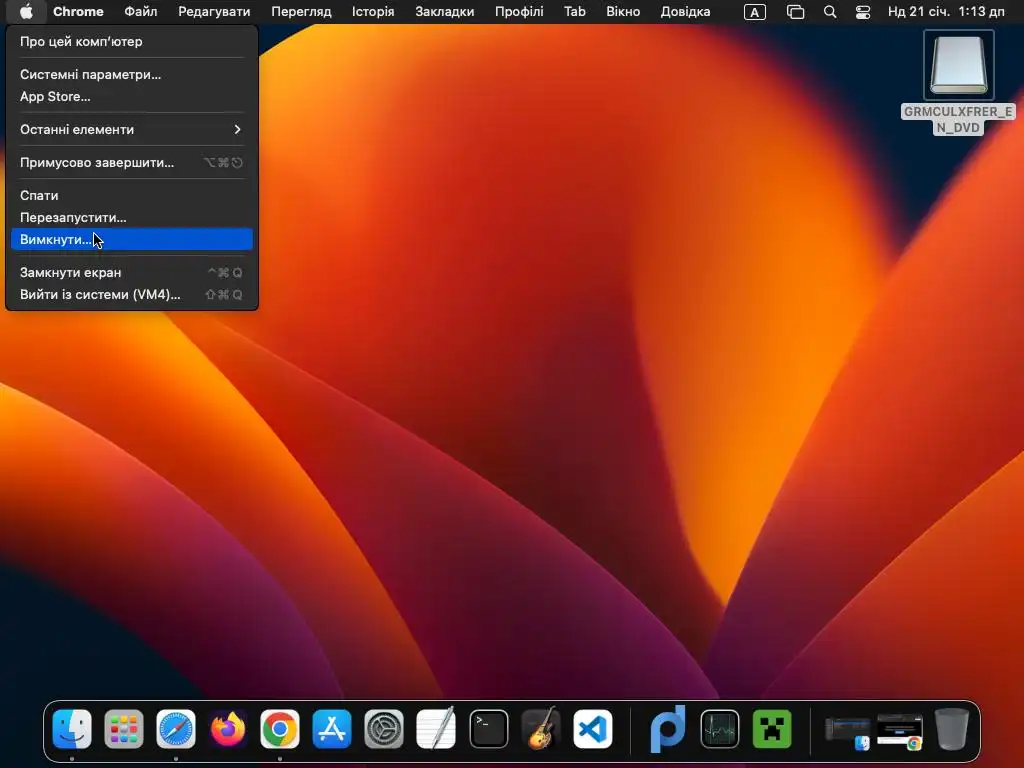
Task: Choose Примусово завершити… entry
Action: [x=131, y=163]
